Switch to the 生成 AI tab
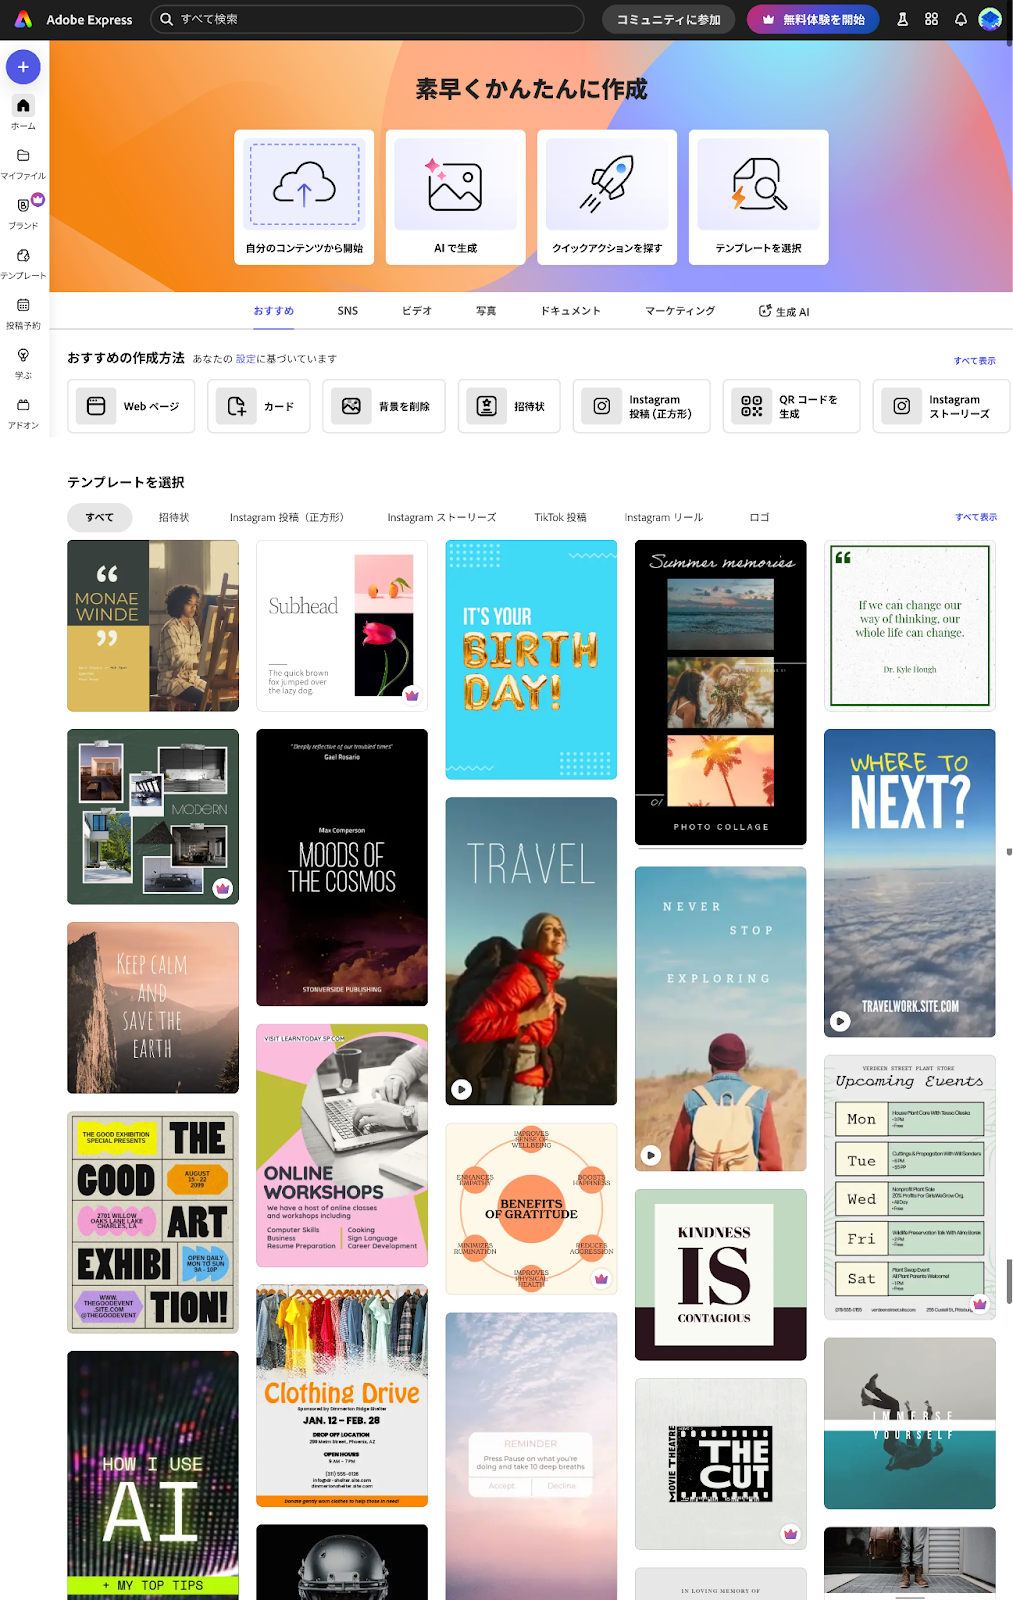Image resolution: width=1013 pixels, height=1600 pixels. (x=784, y=311)
